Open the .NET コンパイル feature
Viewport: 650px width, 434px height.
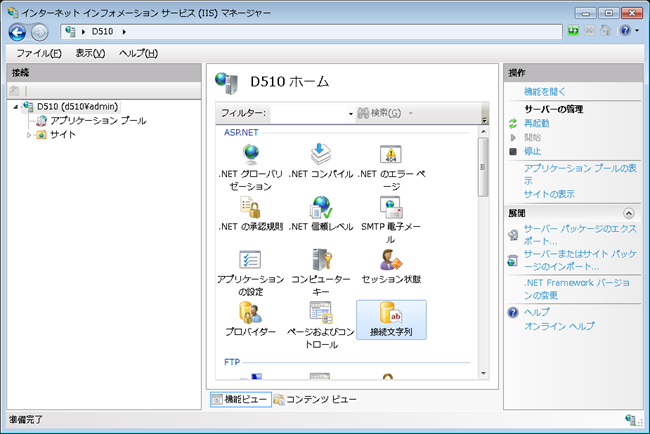pos(321,161)
